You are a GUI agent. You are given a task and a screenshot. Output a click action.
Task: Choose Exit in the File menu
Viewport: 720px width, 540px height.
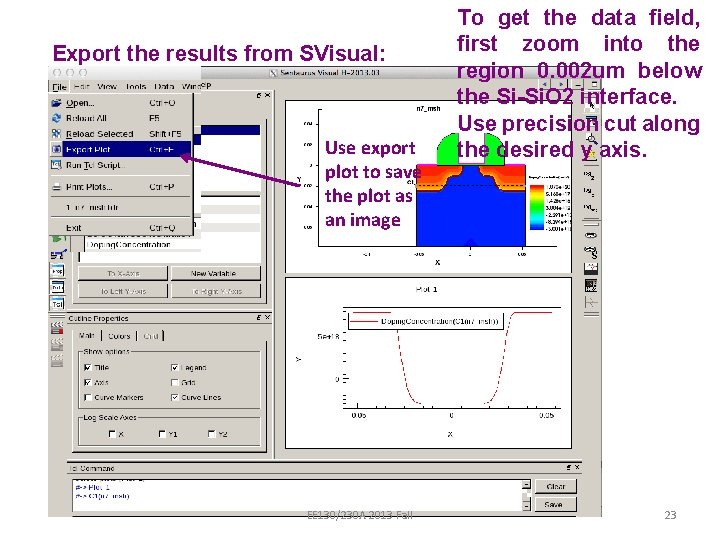click(120, 228)
